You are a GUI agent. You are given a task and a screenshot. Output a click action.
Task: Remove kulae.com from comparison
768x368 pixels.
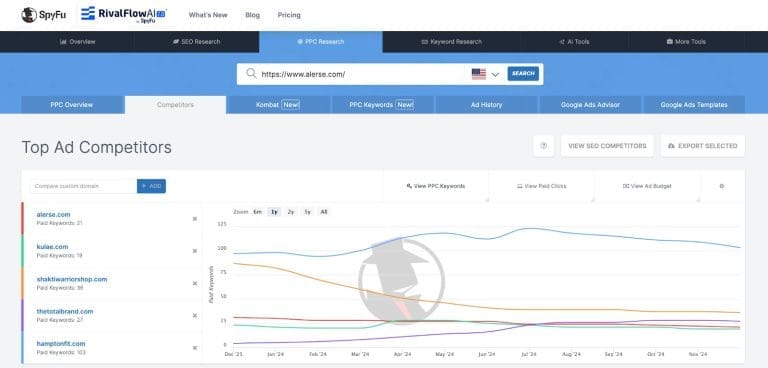[194, 251]
